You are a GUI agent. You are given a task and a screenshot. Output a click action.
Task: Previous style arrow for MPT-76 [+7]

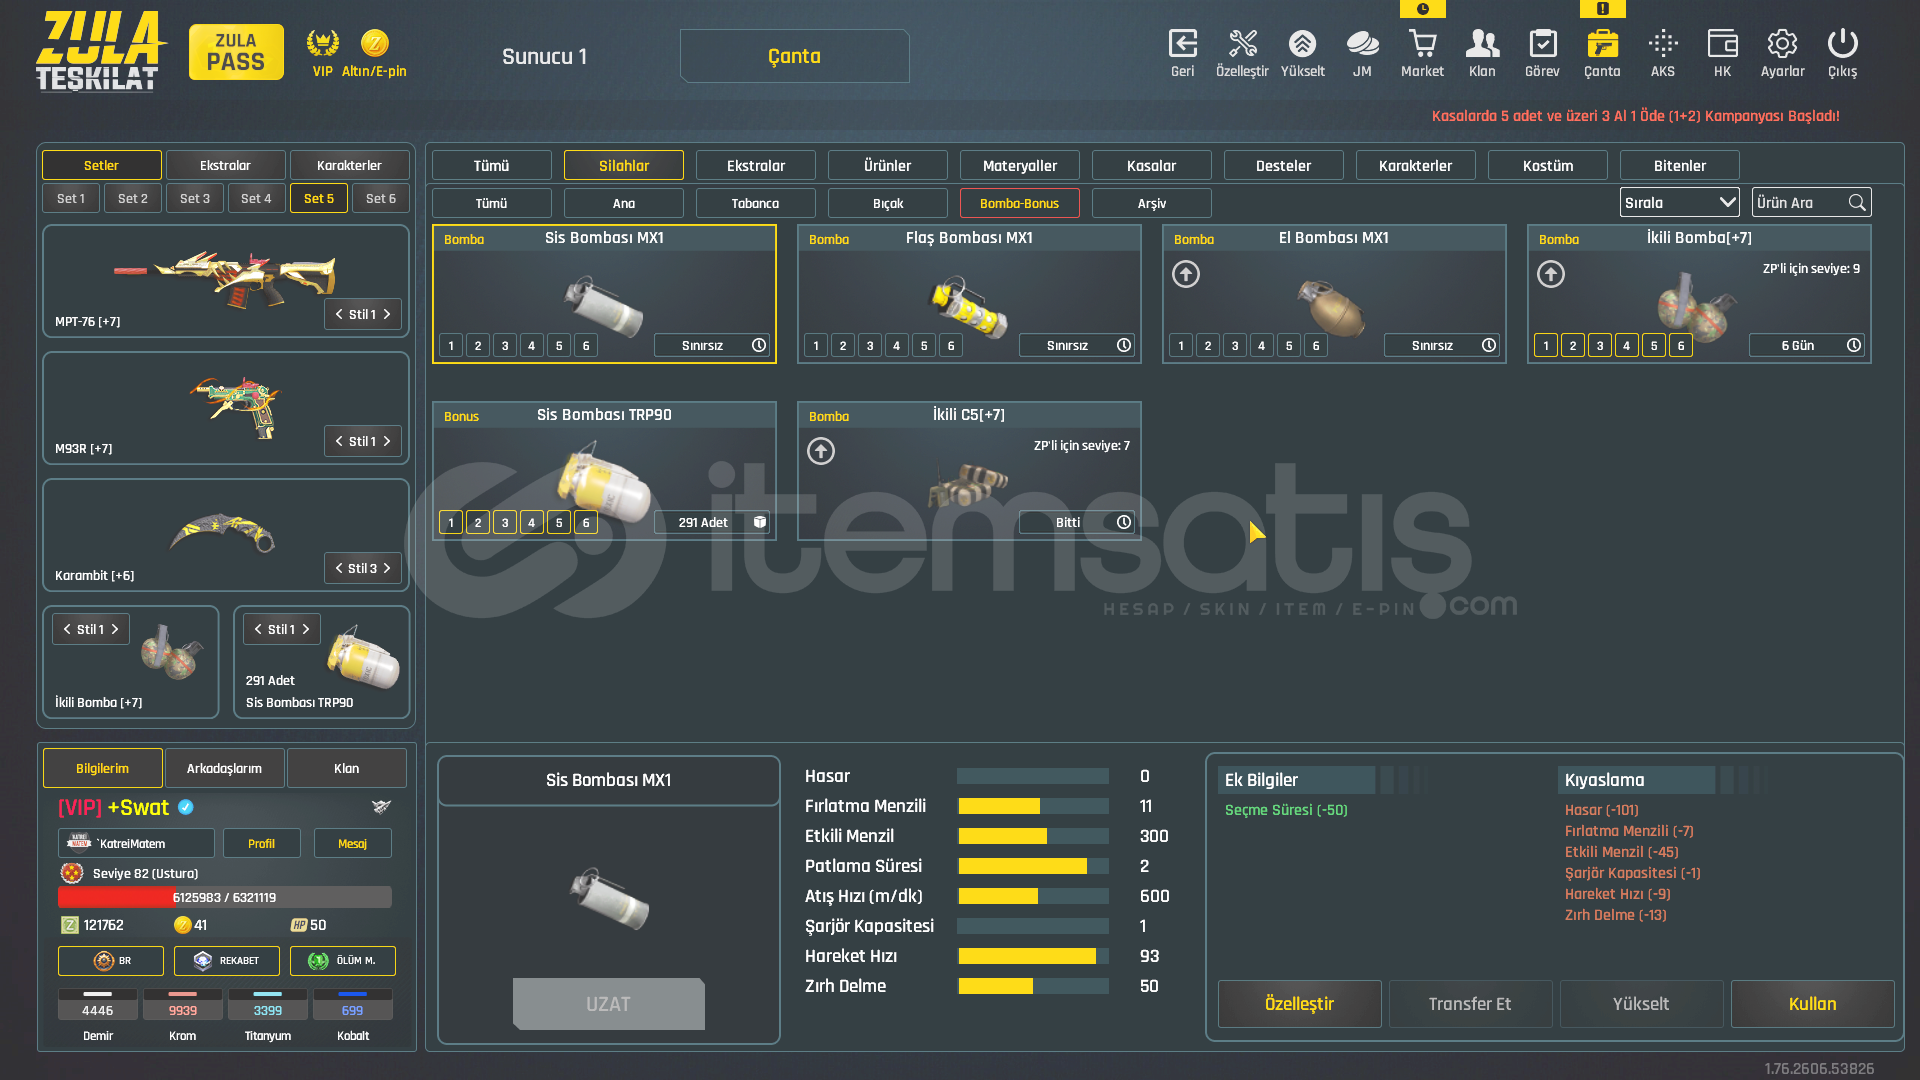coord(339,314)
